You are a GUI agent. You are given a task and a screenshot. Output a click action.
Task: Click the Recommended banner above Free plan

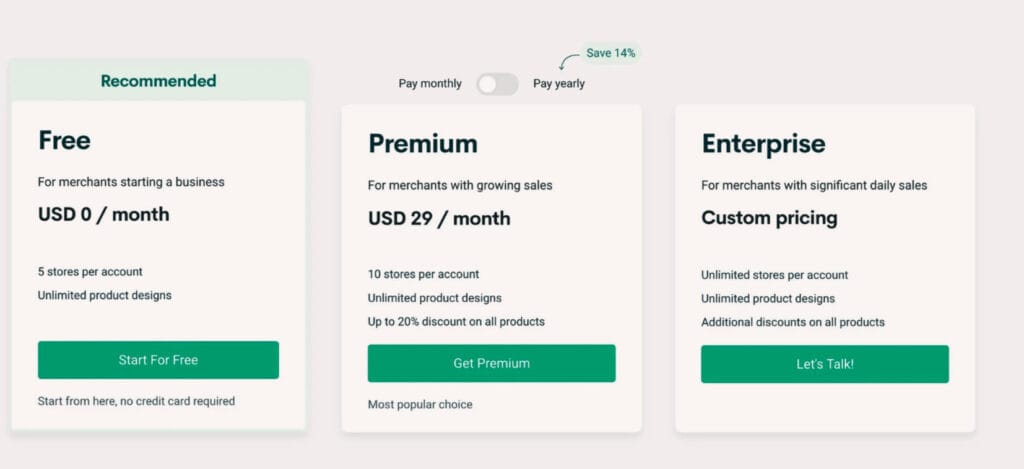click(x=158, y=80)
